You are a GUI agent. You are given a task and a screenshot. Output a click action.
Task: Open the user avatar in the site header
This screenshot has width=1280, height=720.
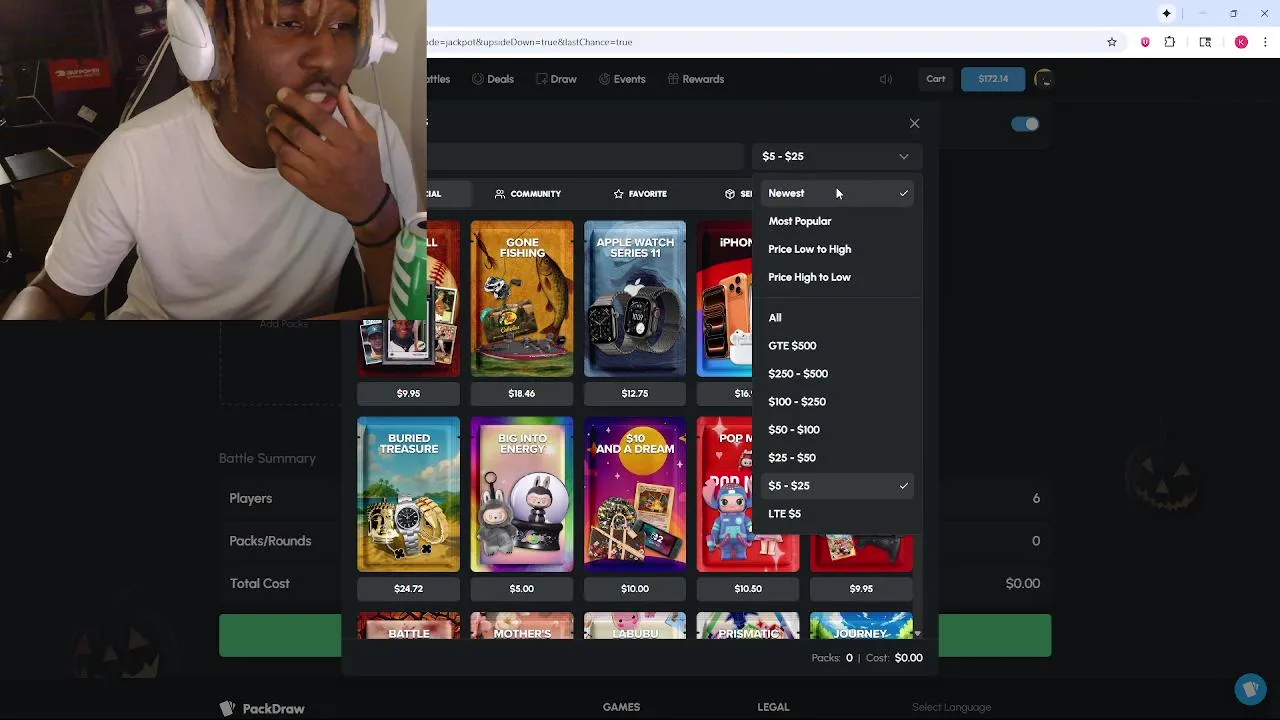point(1043,79)
